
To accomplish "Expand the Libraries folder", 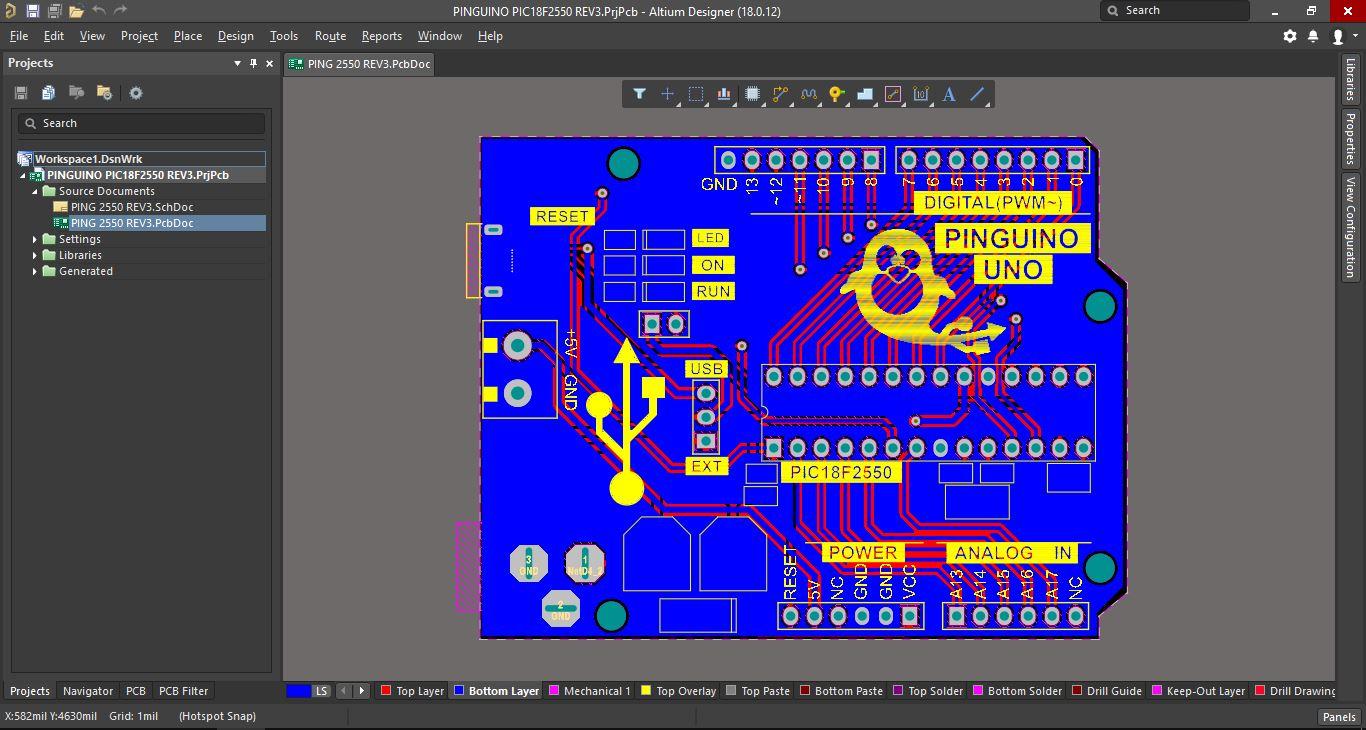I will tap(35, 255).
